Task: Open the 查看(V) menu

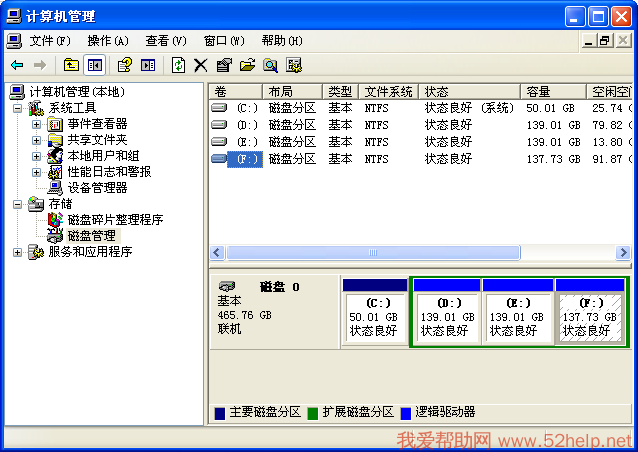Action: pos(165,41)
